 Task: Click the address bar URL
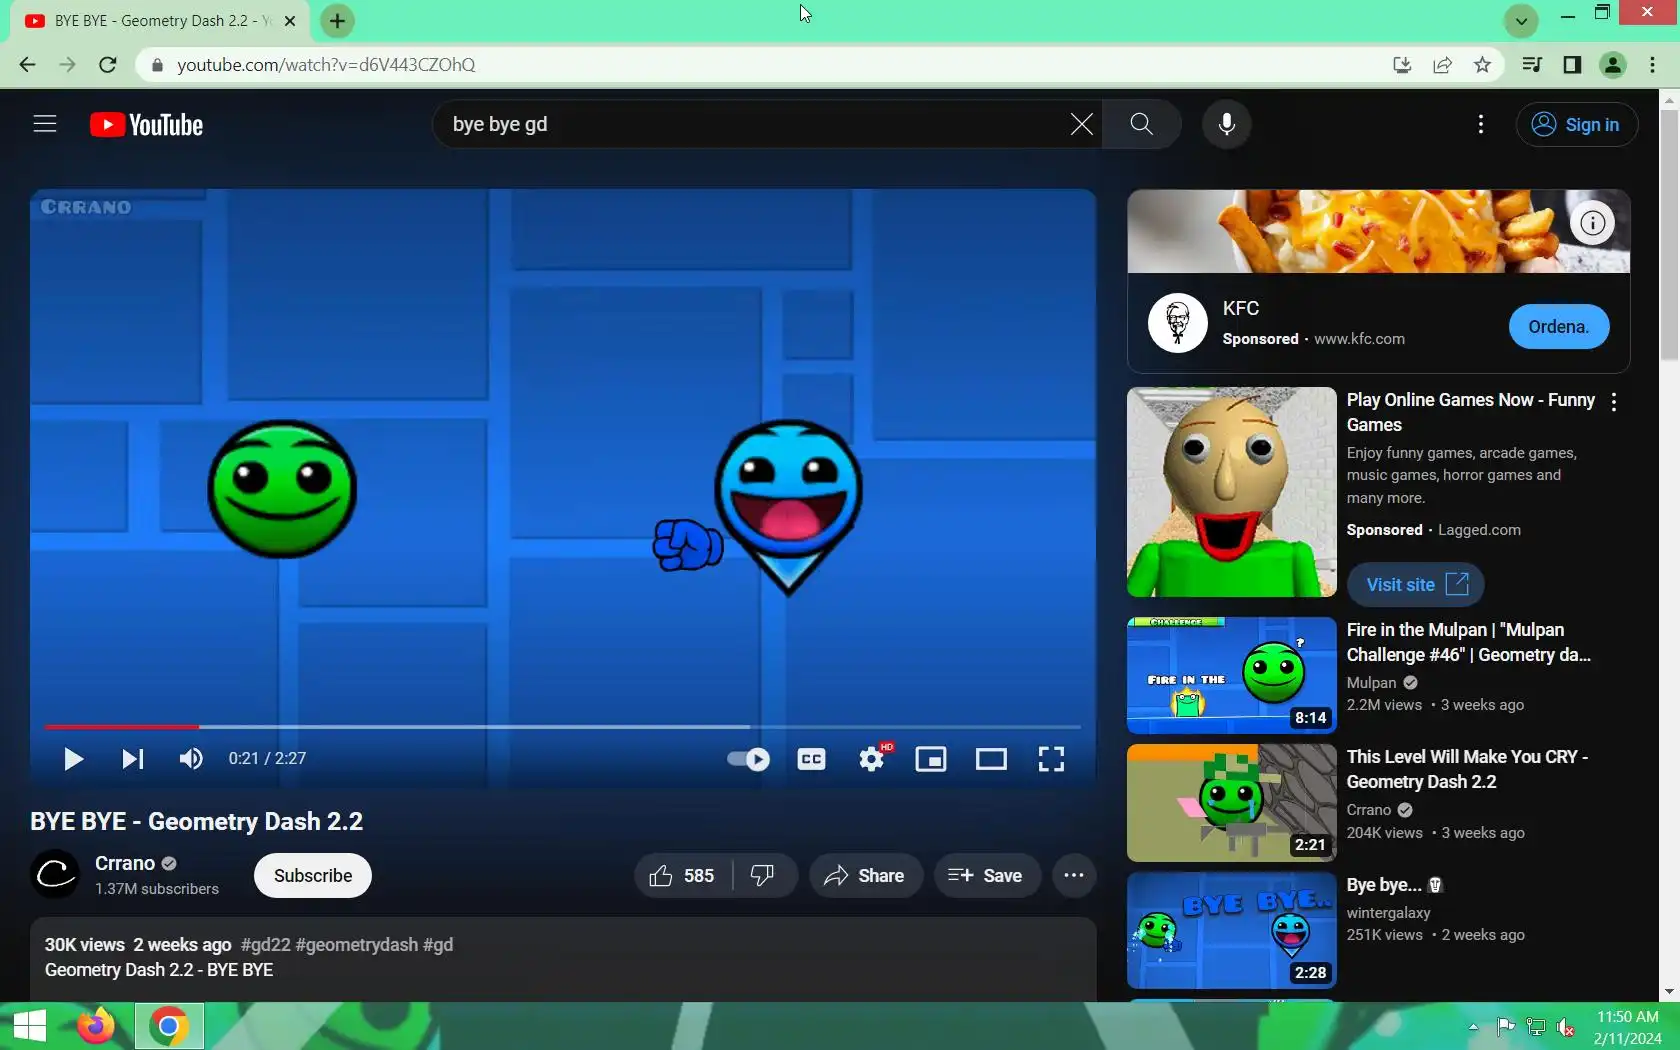pos(326,65)
